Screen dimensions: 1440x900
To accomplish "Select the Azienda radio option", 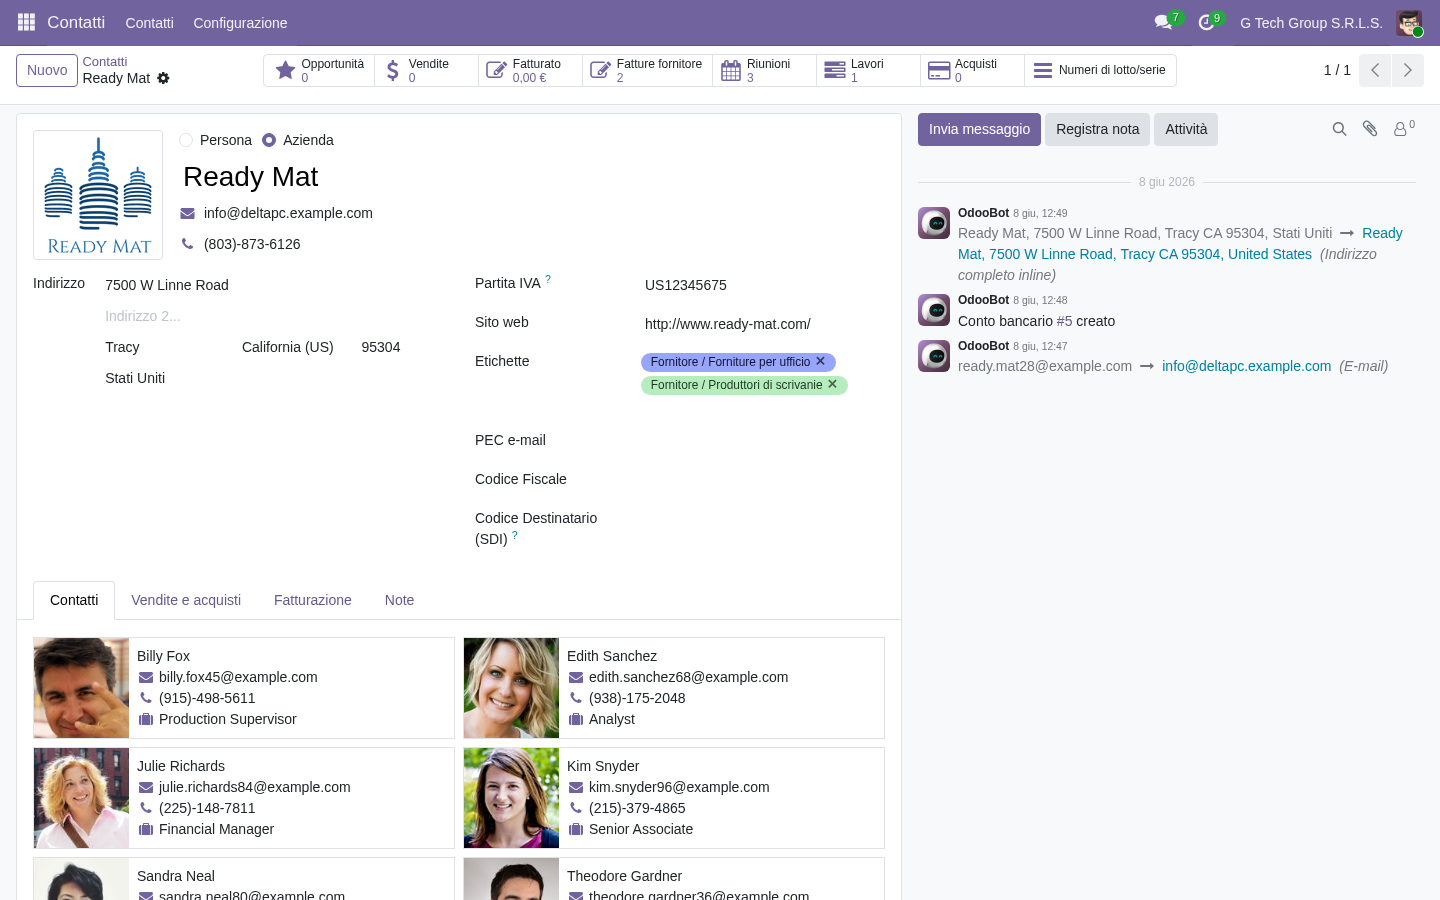I will click(x=269, y=140).
